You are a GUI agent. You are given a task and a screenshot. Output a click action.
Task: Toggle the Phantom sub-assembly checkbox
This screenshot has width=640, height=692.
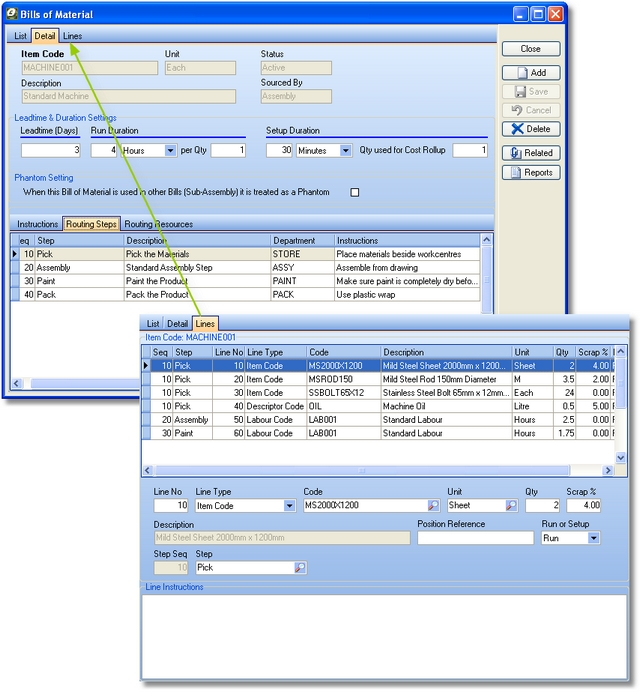tap(354, 192)
